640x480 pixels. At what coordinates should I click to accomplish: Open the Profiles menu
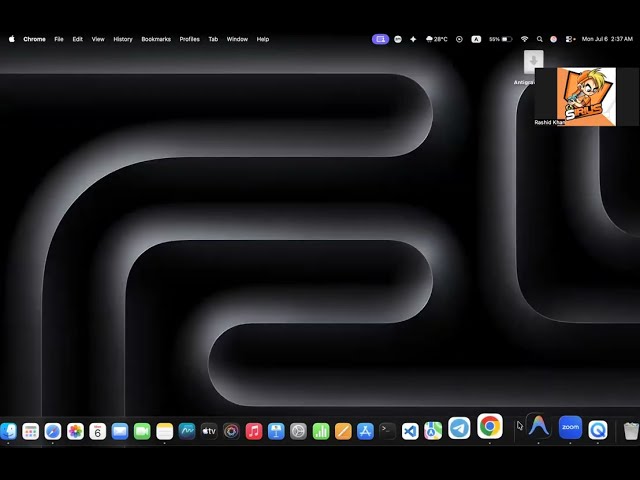click(189, 39)
